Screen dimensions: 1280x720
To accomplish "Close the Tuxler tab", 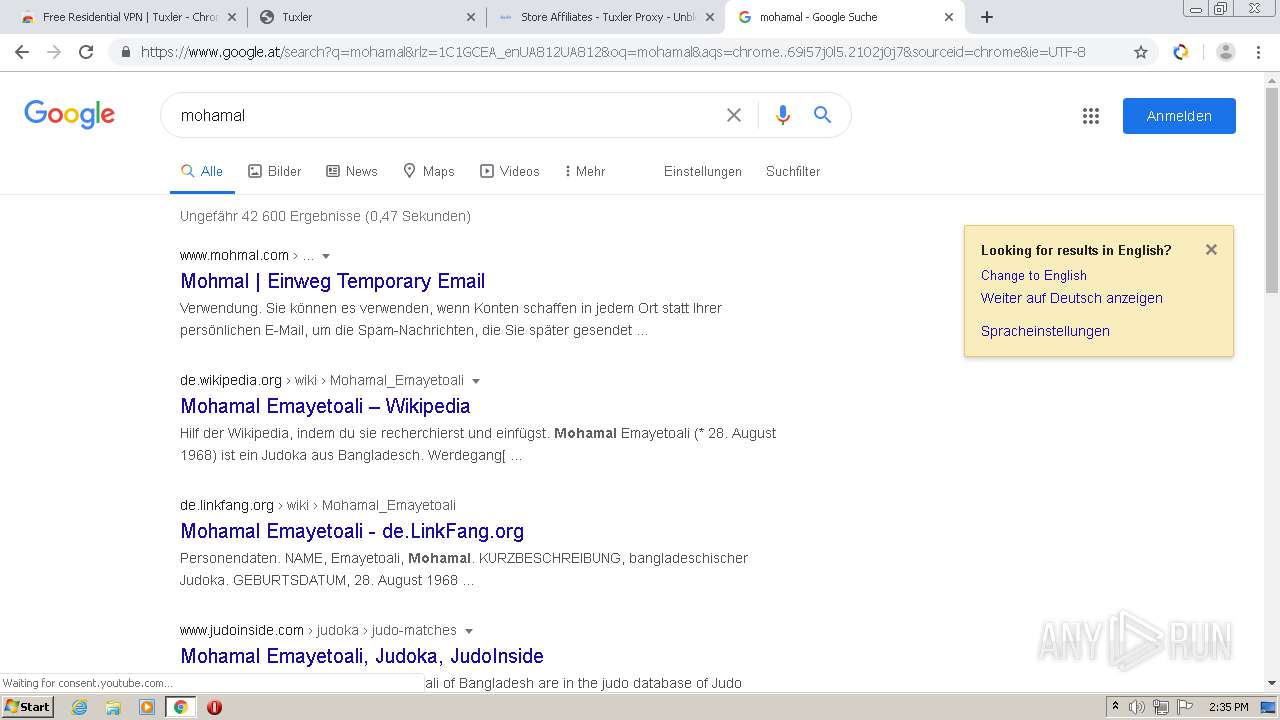I will [472, 17].
